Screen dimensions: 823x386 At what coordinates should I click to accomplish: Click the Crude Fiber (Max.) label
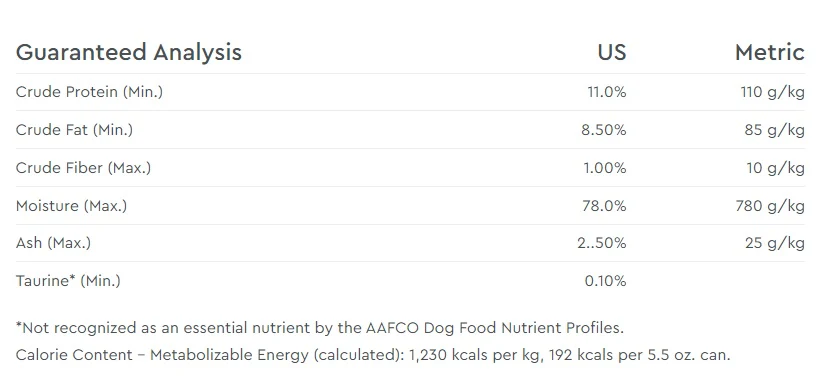point(83,168)
